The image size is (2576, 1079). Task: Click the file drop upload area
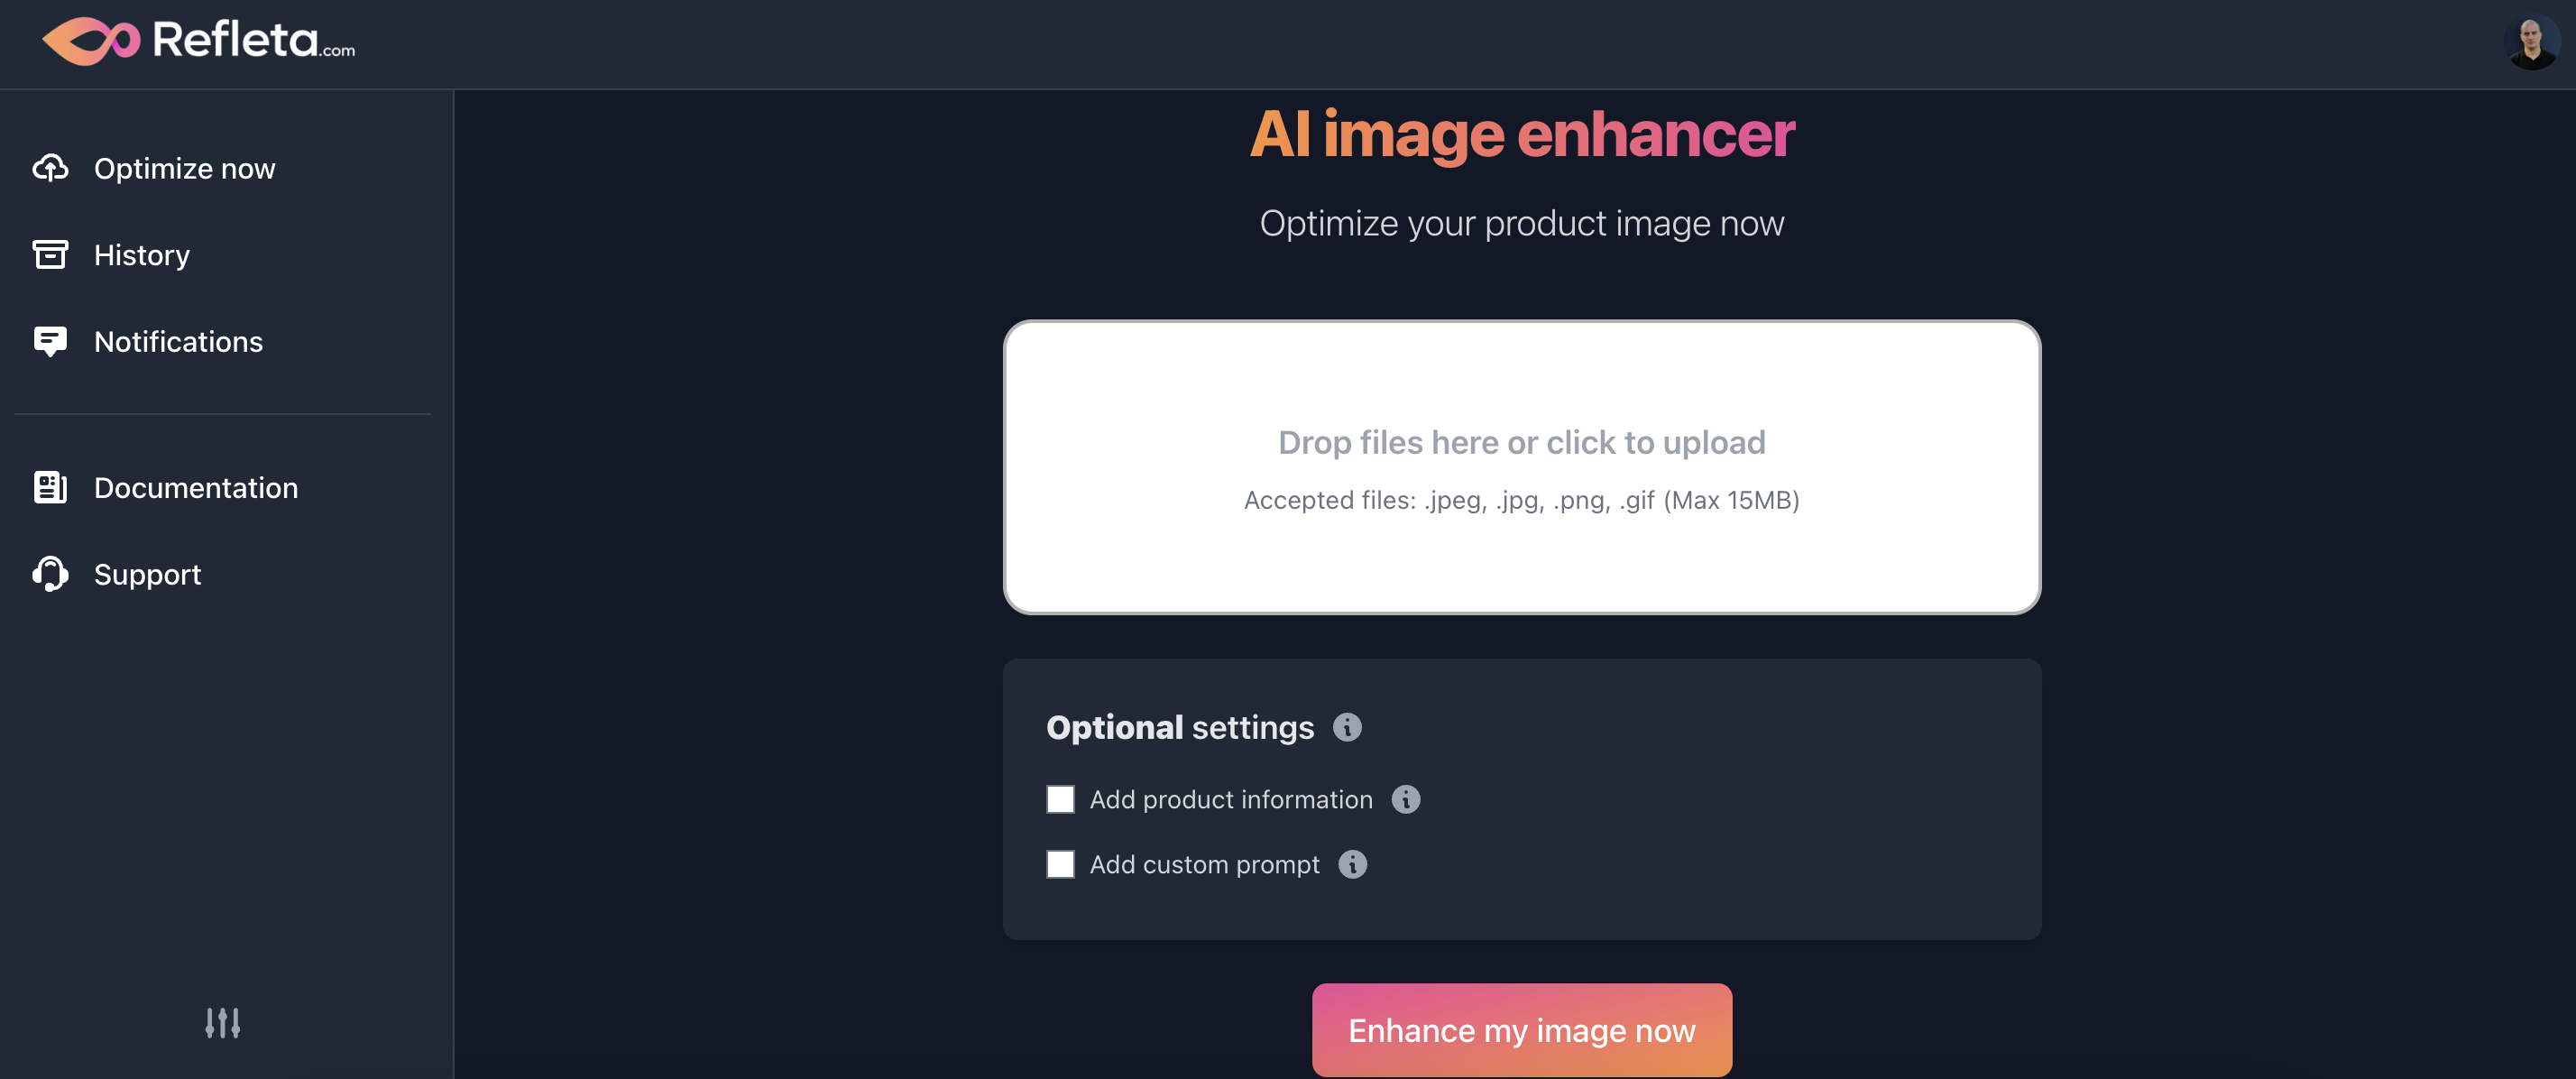1521,467
